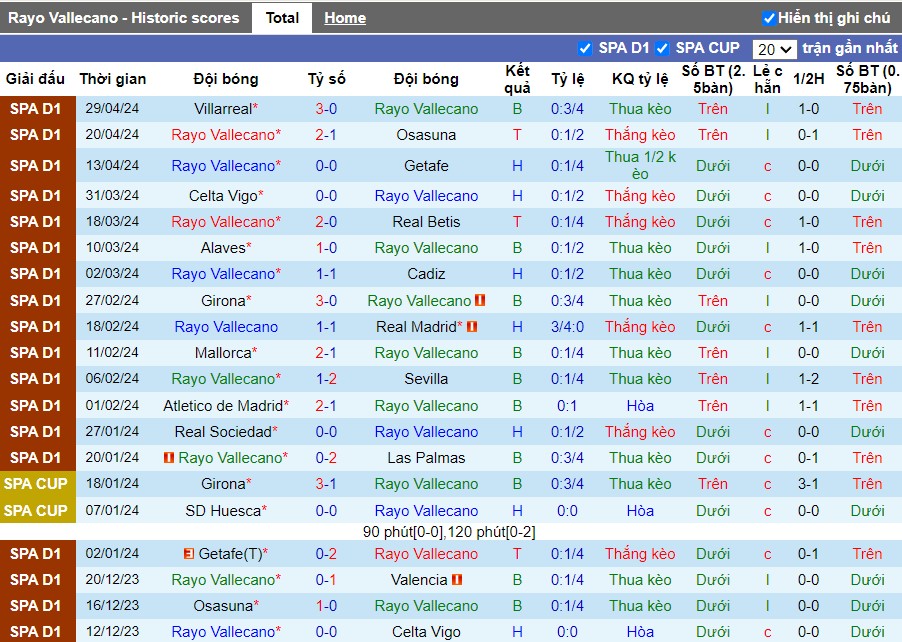Click Girona team in 27/02/24 row
902x642 pixels.
point(223,300)
